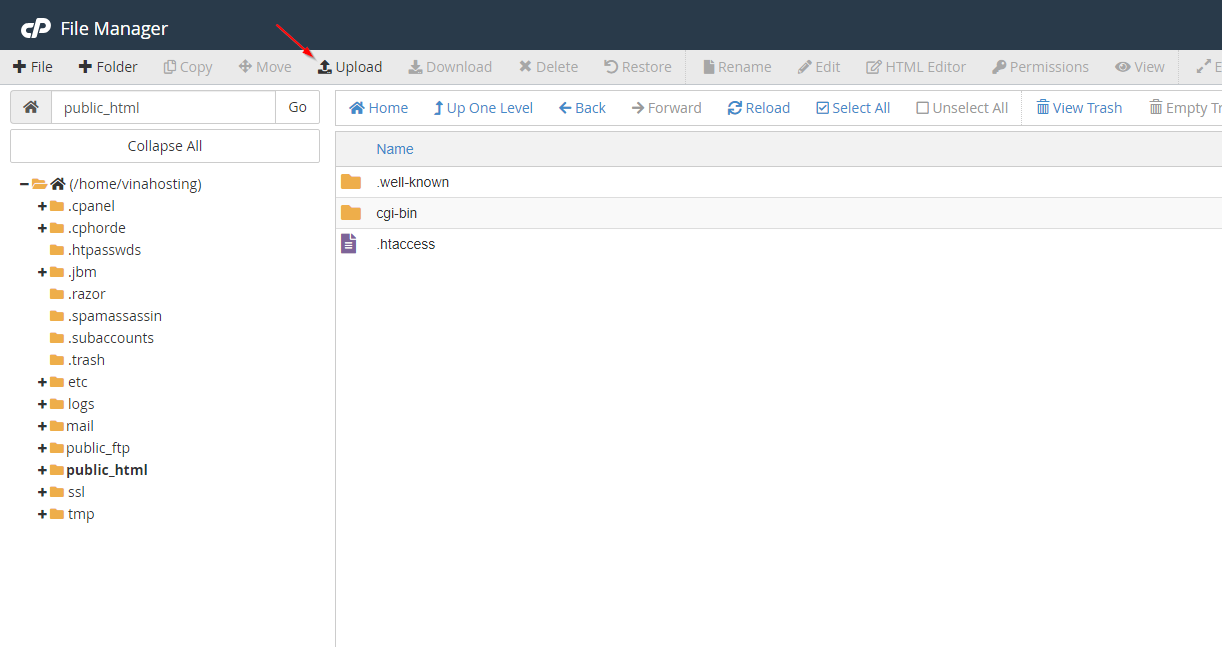This screenshot has width=1222, height=647.
Task: Expand the mail folder node
Action: (42, 426)
